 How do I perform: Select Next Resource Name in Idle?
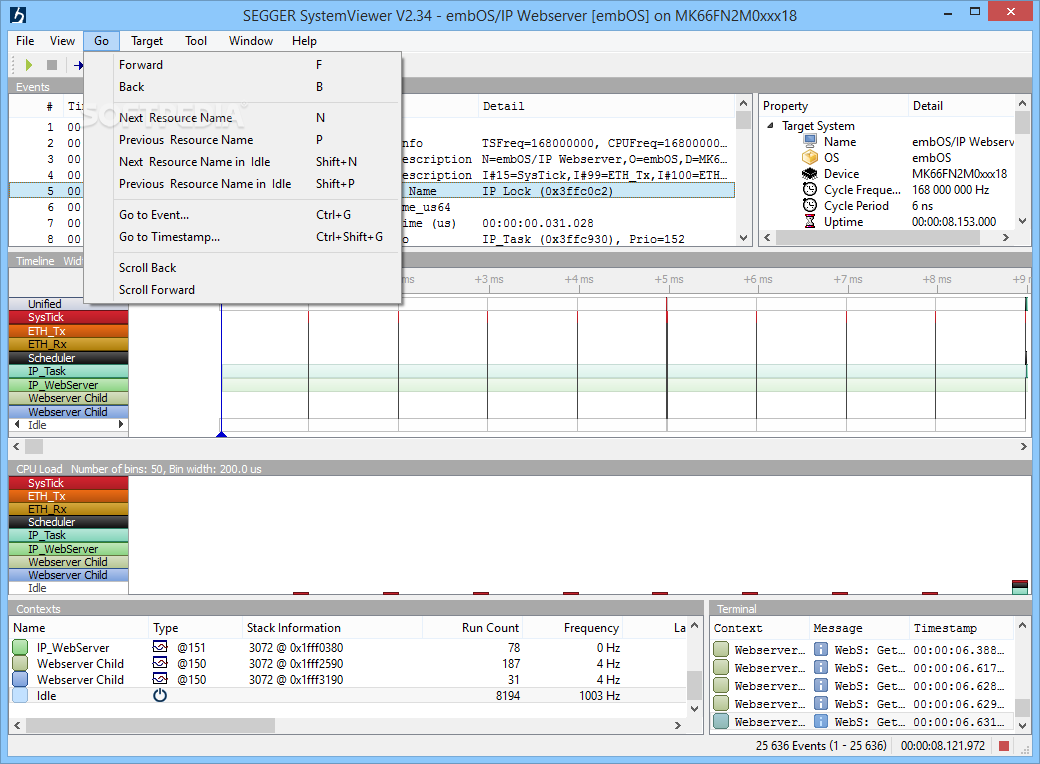coord(243,162)
